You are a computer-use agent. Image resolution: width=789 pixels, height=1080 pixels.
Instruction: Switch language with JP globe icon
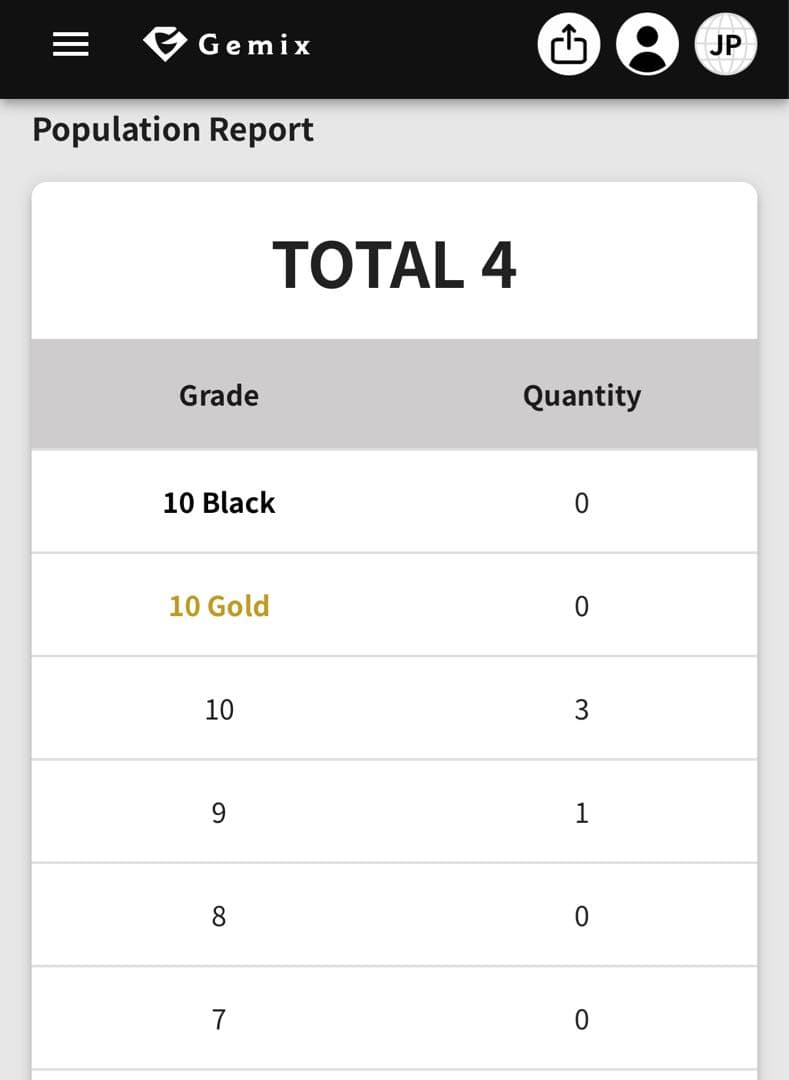725,45
